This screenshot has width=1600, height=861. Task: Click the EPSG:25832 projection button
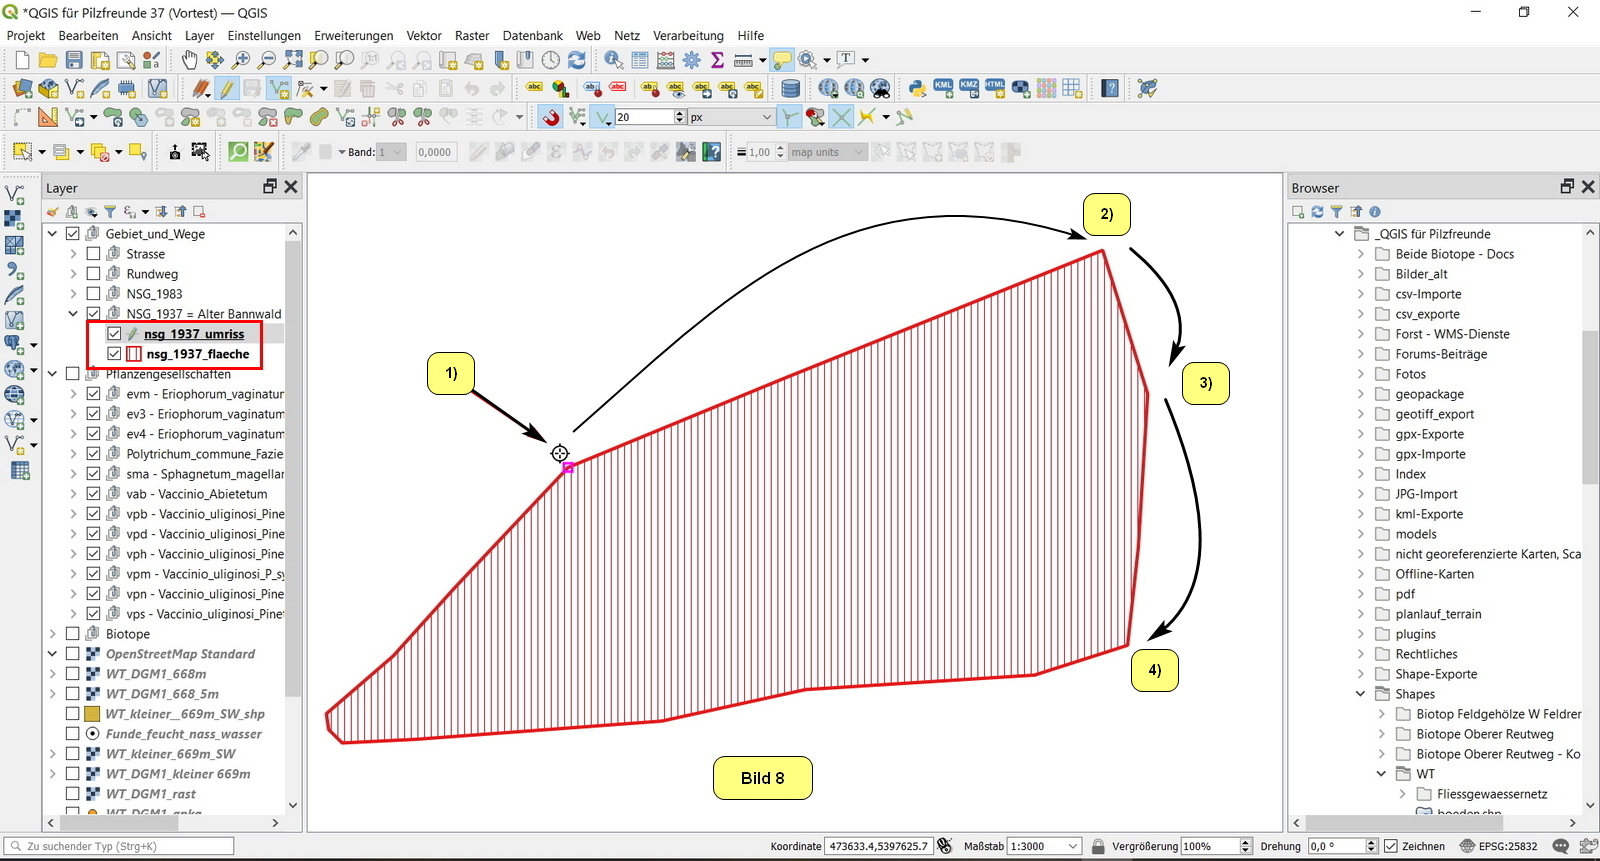[x=1498, y=846]
